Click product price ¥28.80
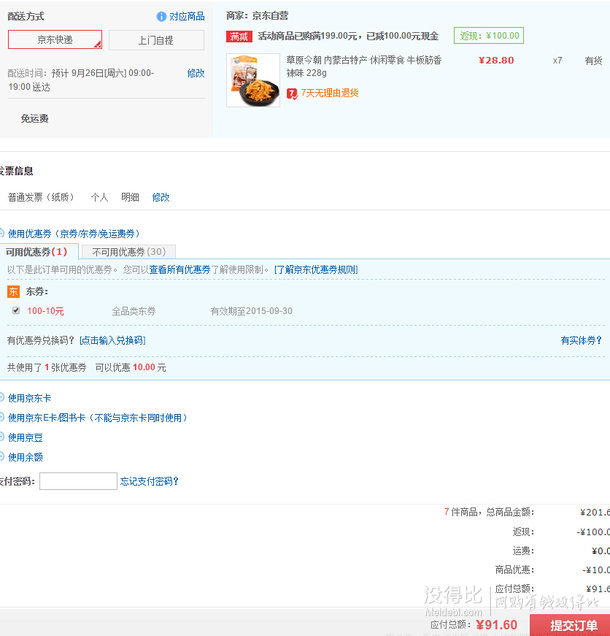The width and height of the screenshot is (610, 636). coord(496,60)
